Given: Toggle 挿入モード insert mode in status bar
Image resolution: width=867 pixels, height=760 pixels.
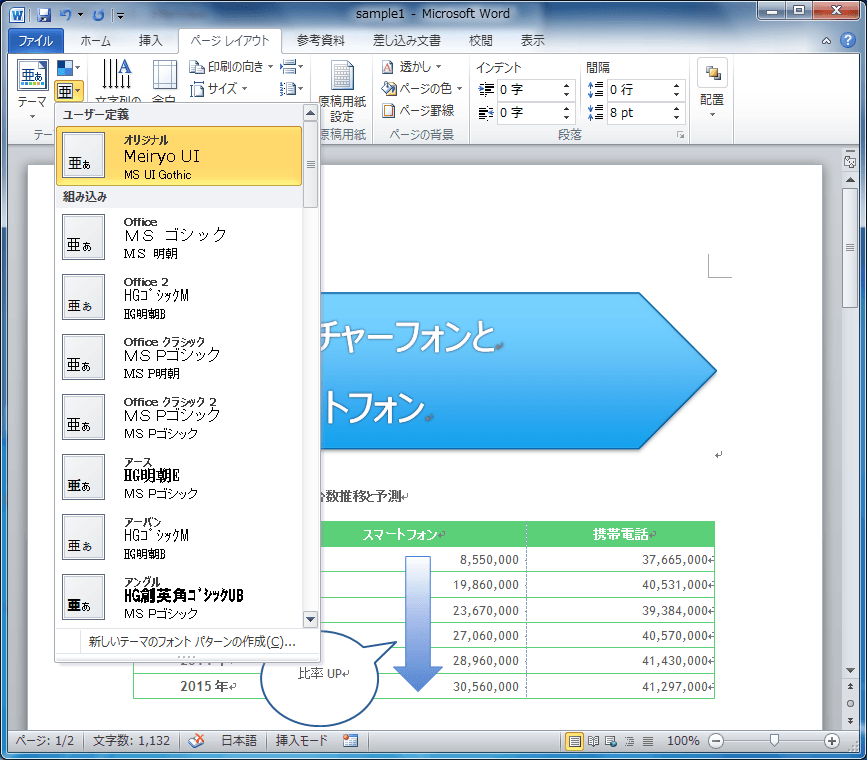Looking at the screenshot, I should point(301,741).
